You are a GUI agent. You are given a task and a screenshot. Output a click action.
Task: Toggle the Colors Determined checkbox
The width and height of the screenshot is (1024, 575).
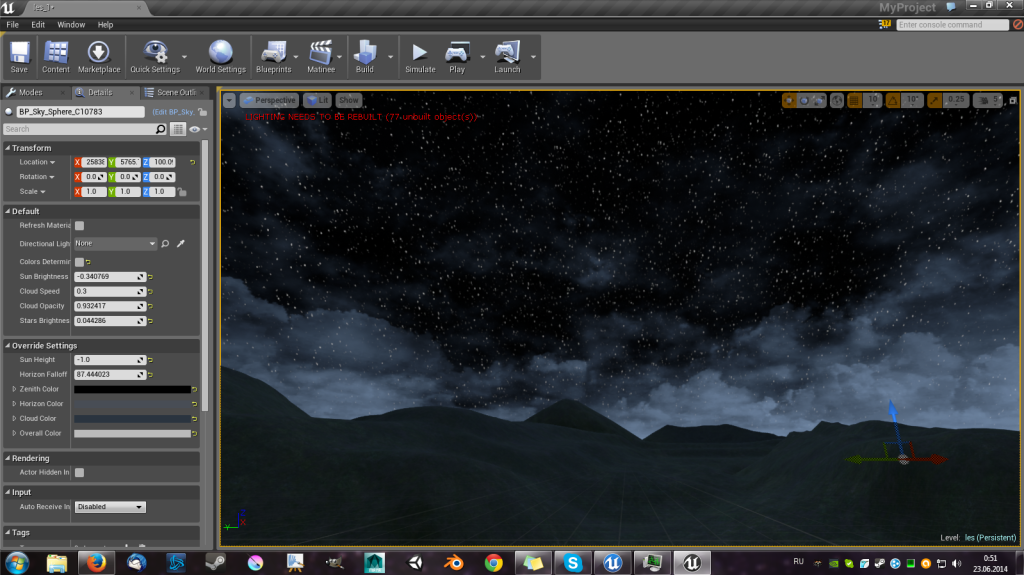click(80, 262)
